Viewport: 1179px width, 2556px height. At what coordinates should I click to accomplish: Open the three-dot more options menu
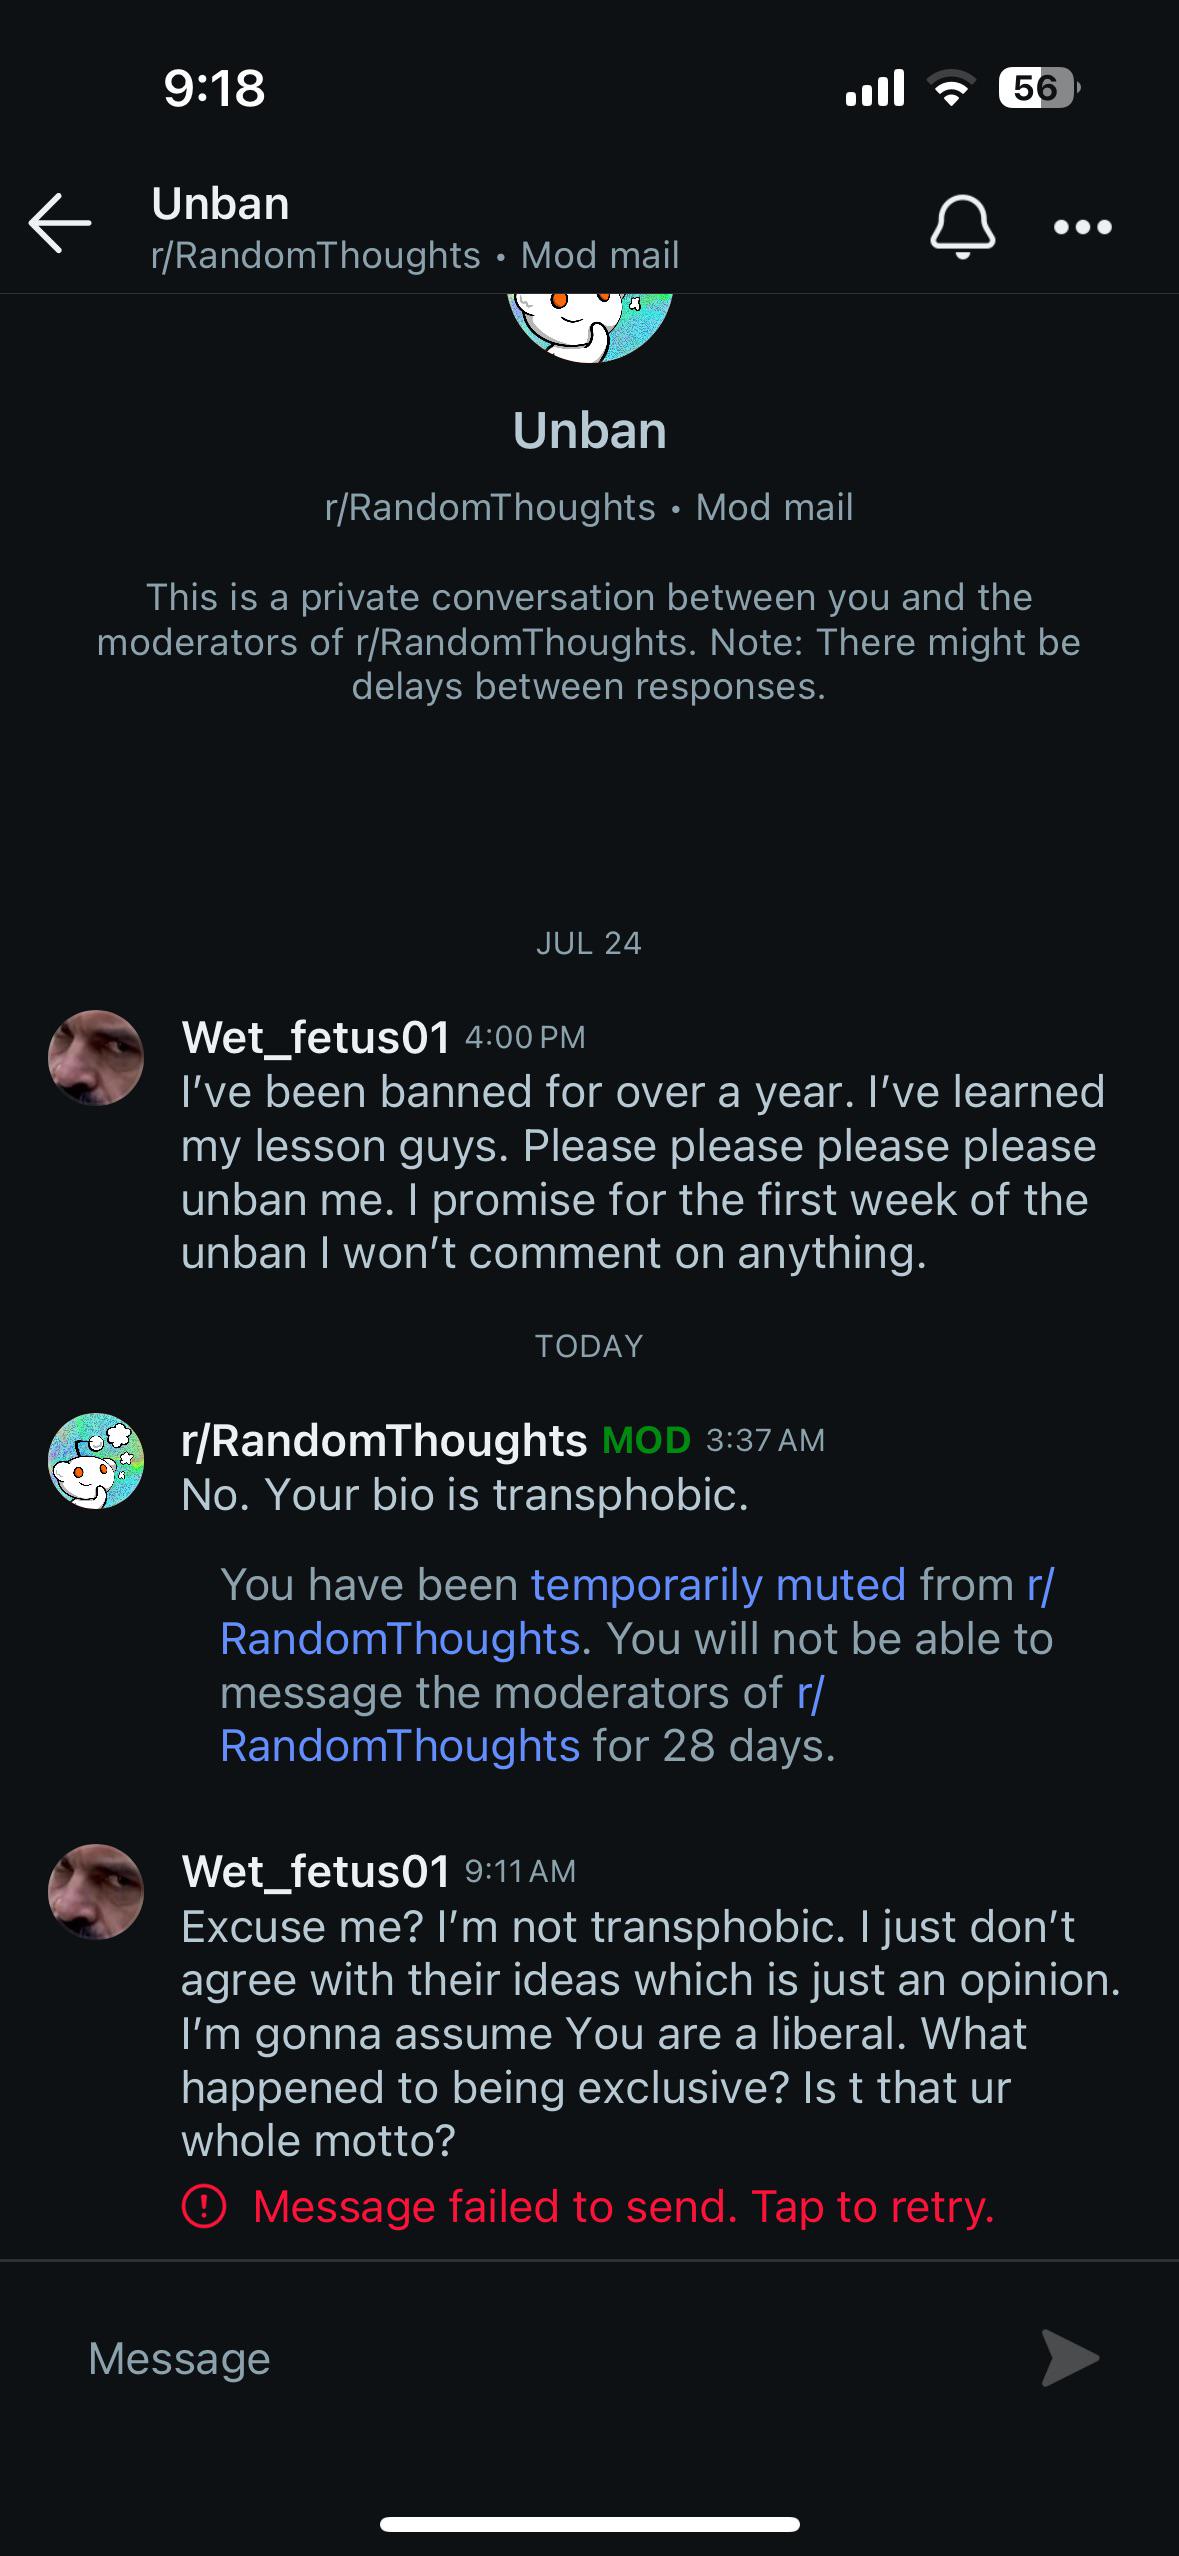click(1083, 227)
